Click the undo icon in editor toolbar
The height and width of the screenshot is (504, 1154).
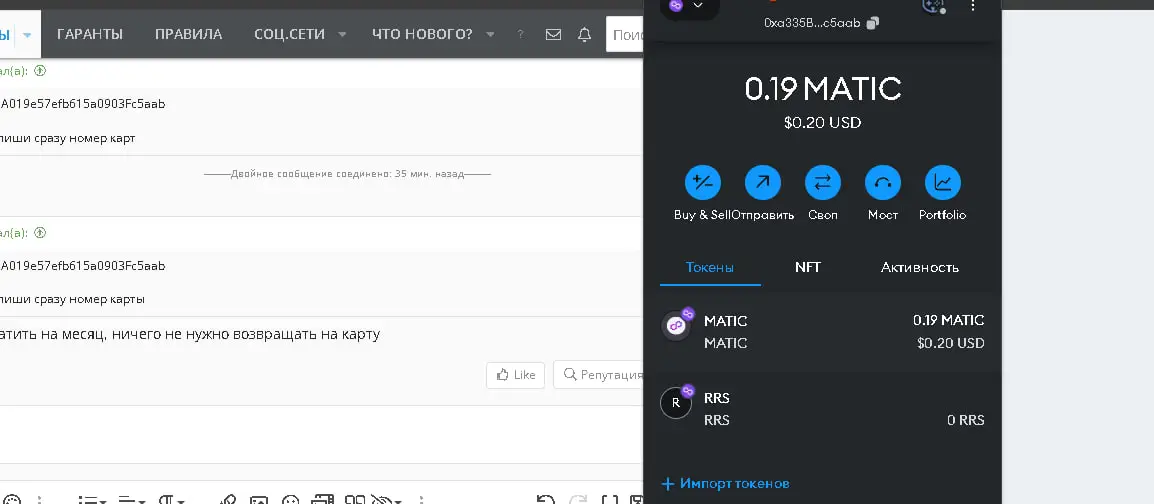tap(545, 500)
